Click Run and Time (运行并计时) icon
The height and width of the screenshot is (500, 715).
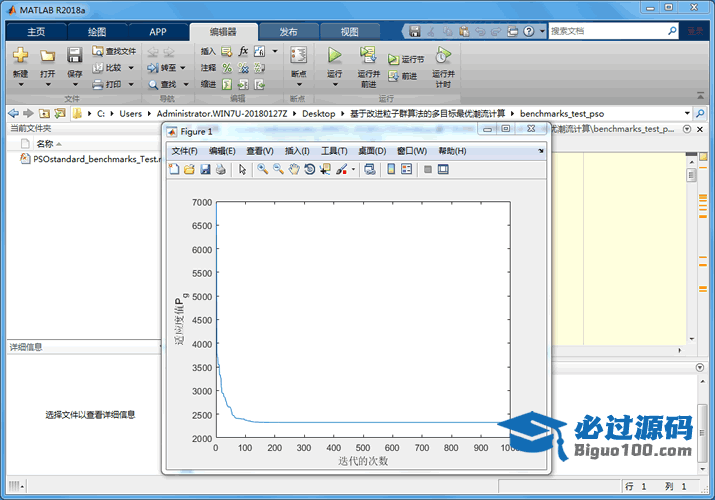tap(443, 55)
